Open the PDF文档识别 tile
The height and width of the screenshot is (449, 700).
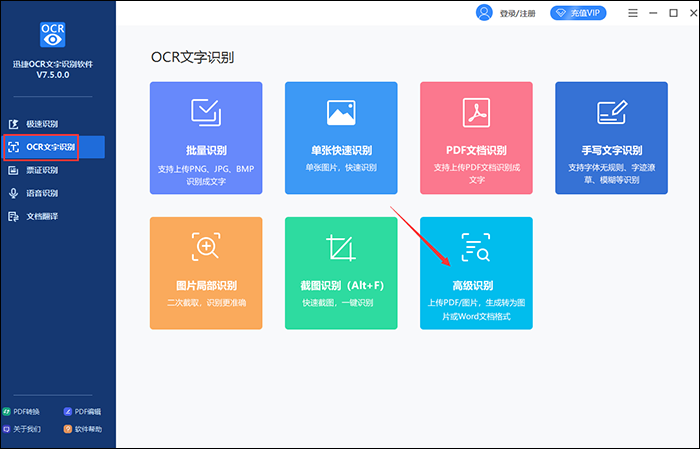(476, 138)
